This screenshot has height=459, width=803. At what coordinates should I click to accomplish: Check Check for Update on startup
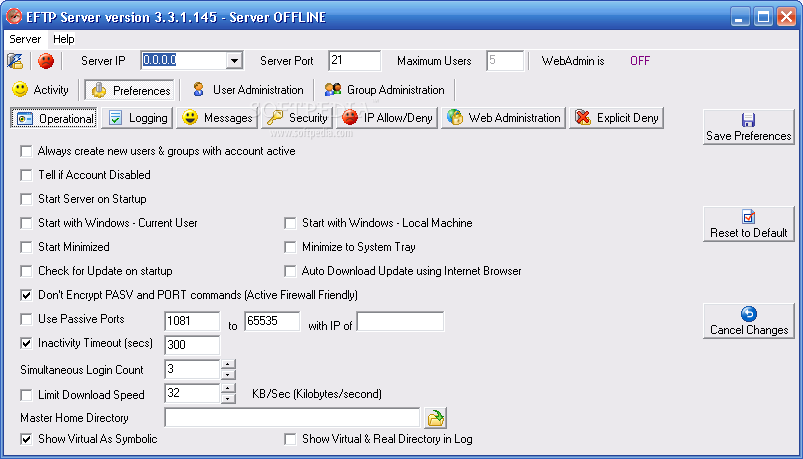(26, 271)
